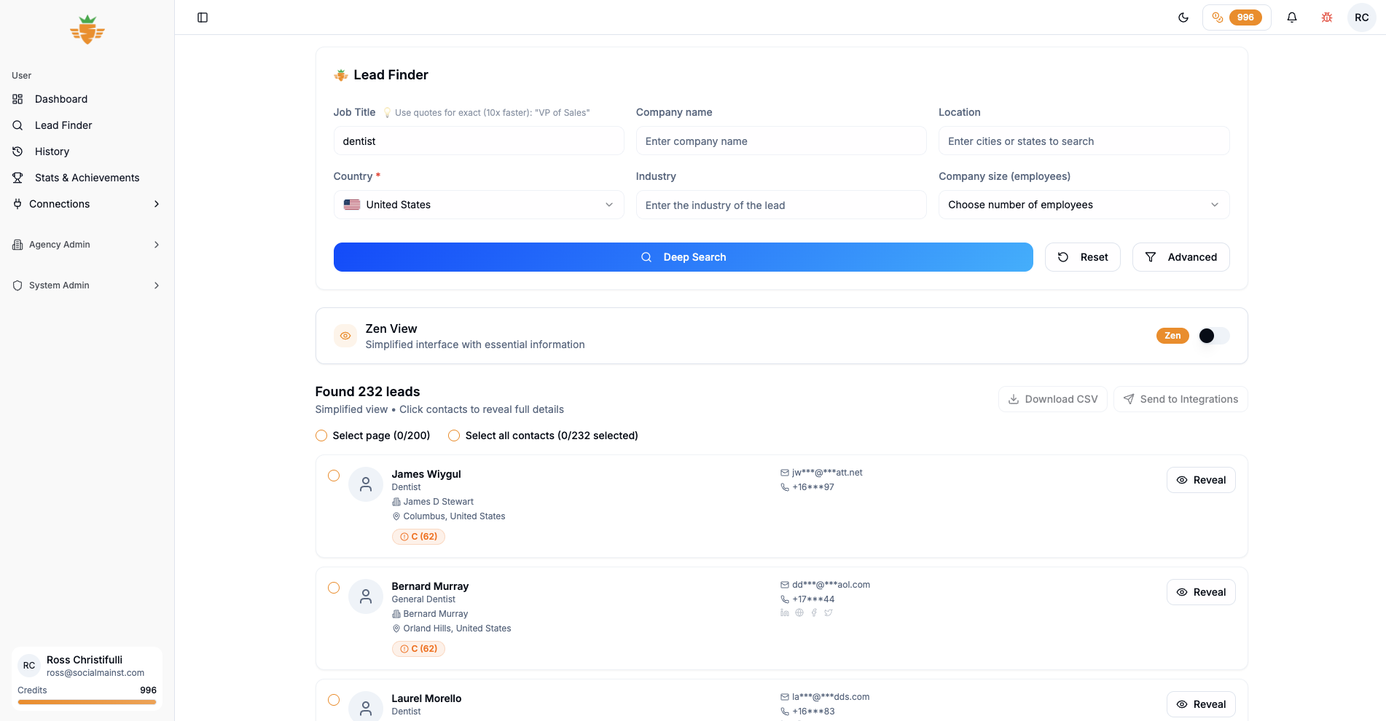Click the Job Title field containing dentist

pyautogui.click(x=478, y=141)
